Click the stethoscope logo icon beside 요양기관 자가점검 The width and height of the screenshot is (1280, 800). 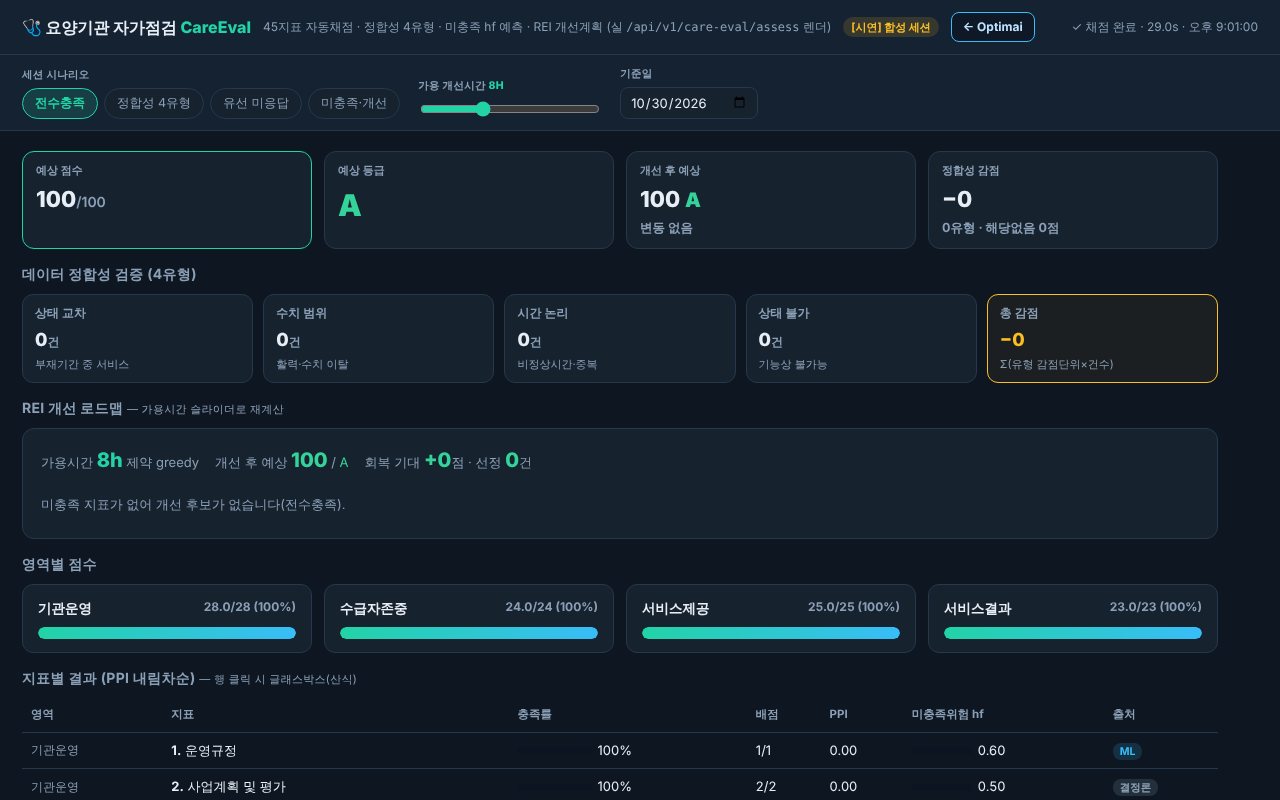coord(31,27)
